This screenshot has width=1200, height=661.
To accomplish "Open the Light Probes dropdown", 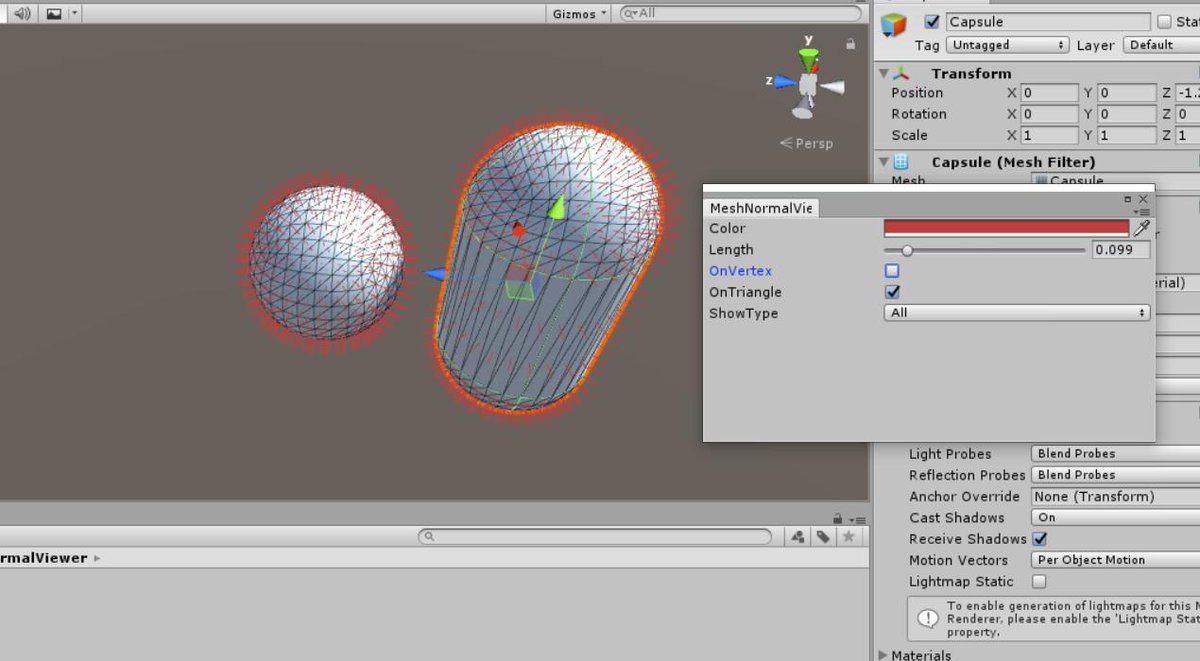I will tap(1114, 454).
